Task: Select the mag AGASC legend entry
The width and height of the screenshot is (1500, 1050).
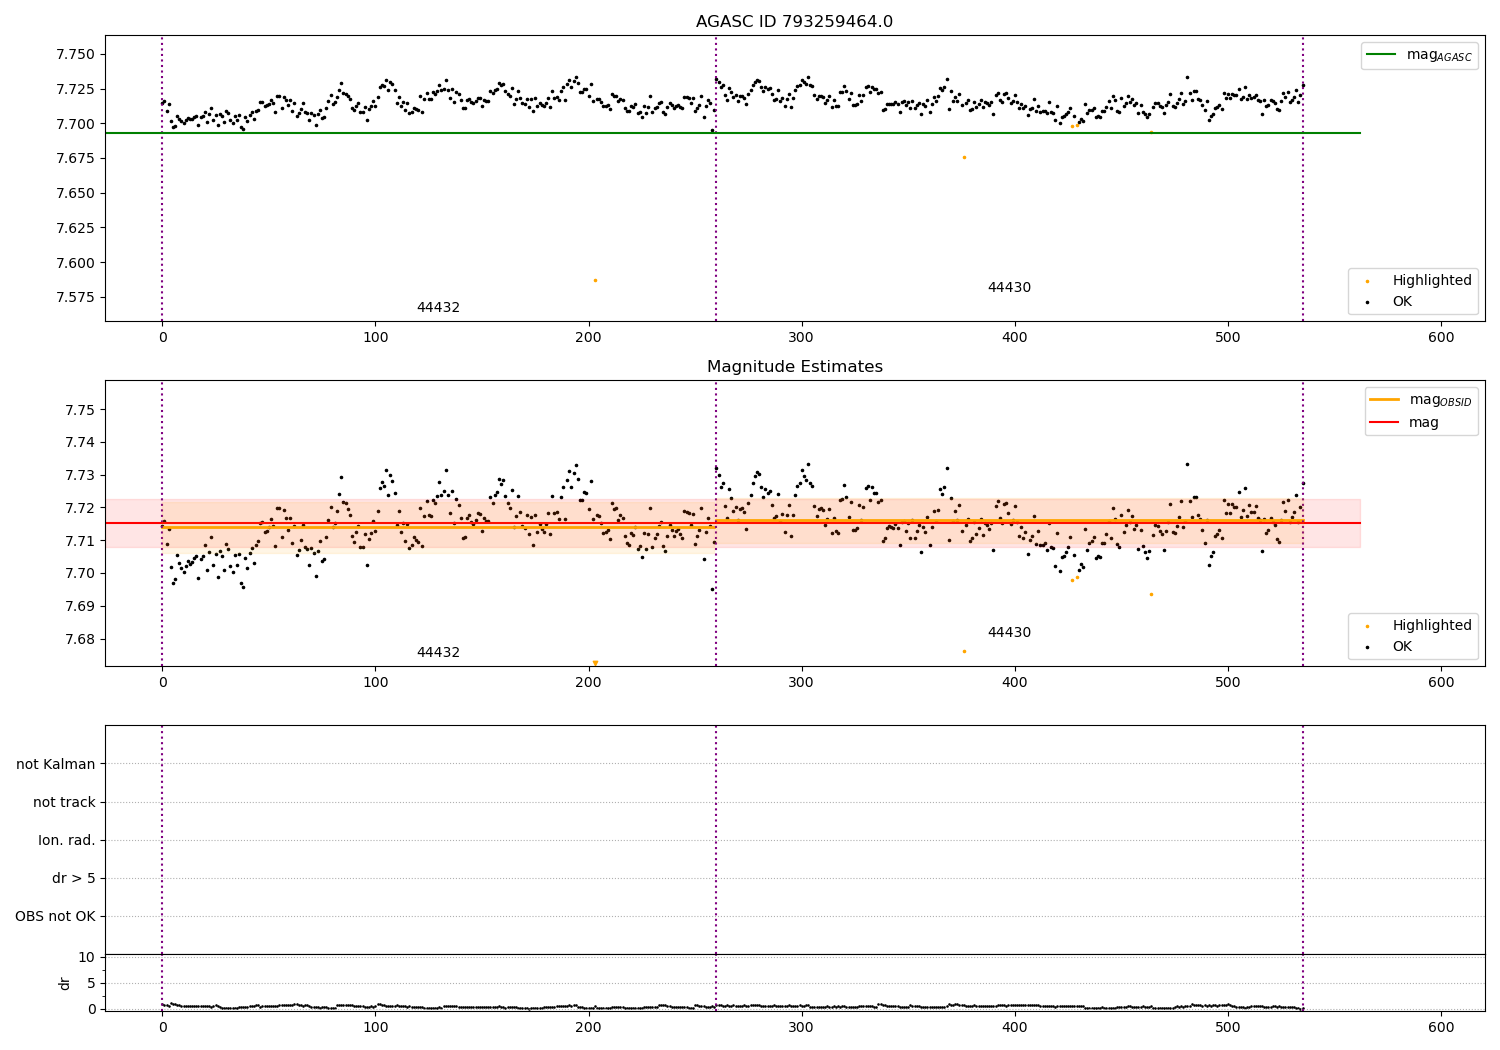Action: point(1420,55)
